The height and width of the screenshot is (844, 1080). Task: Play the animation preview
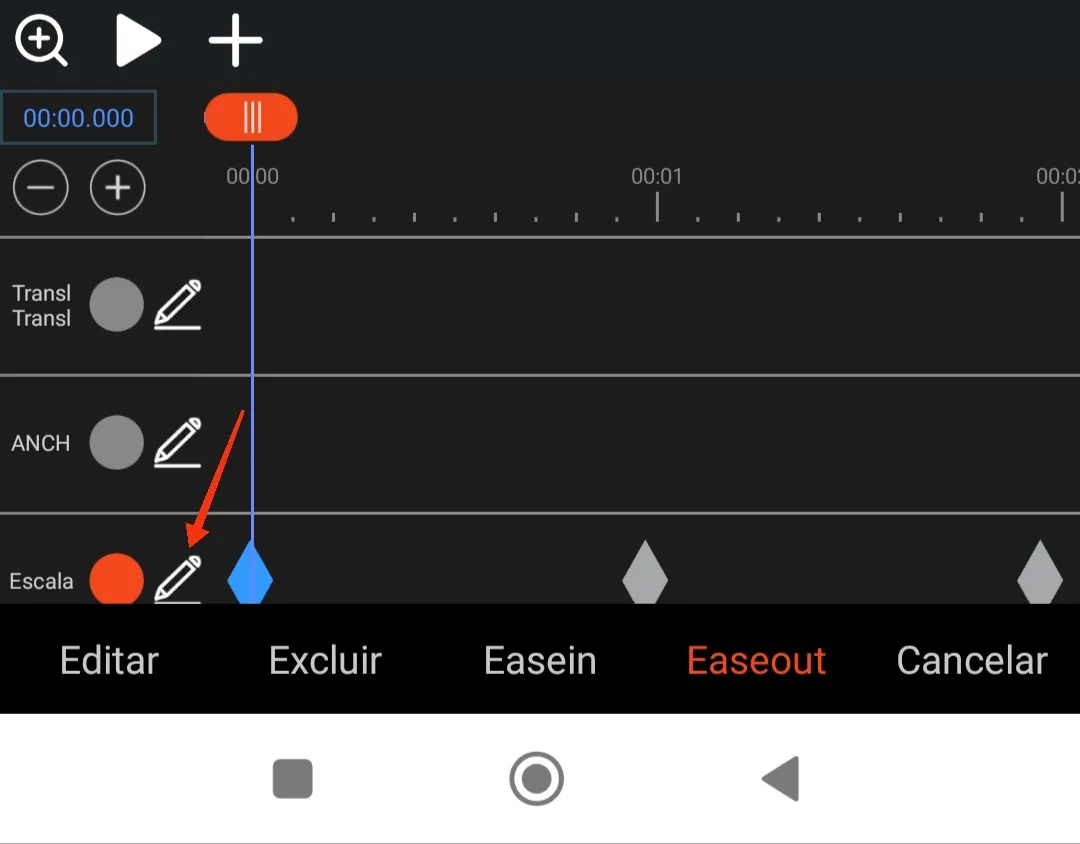click(x=138, y=41)
